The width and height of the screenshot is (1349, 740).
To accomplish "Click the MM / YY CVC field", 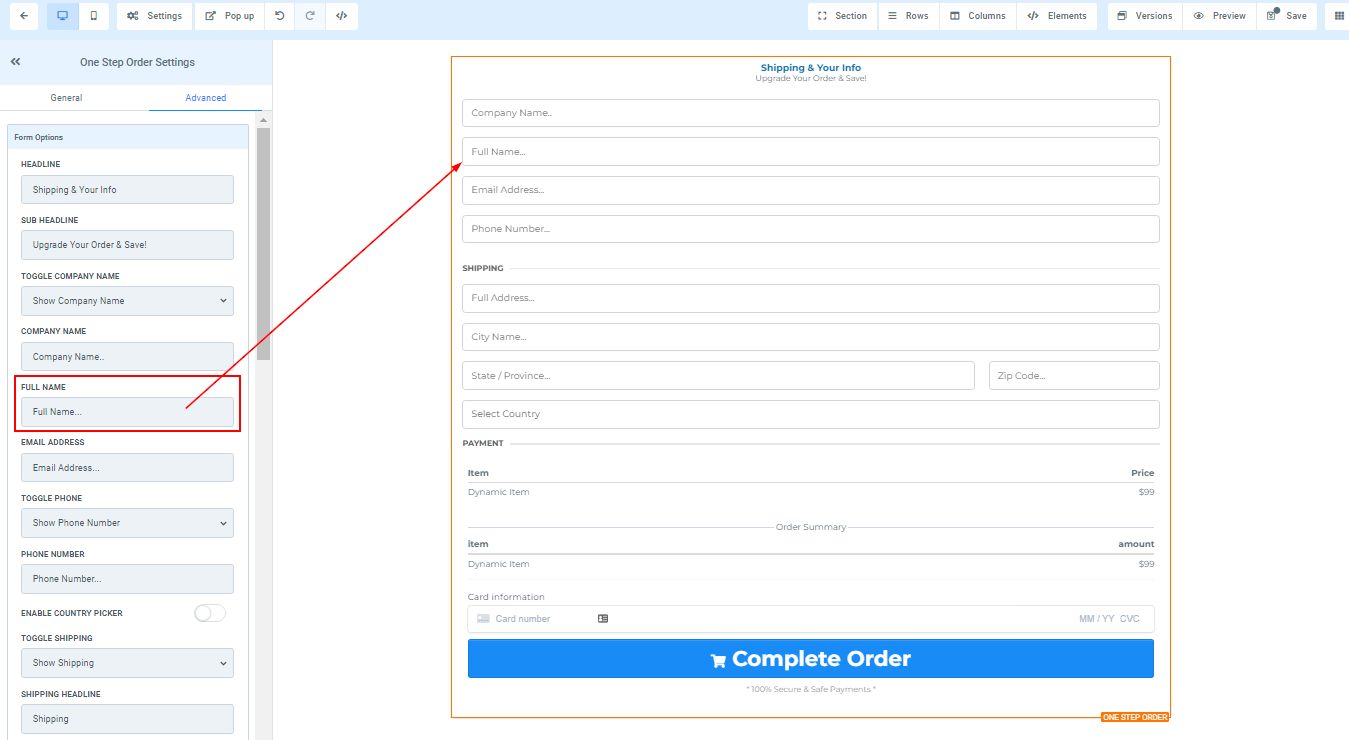I will pos(1109,619).
